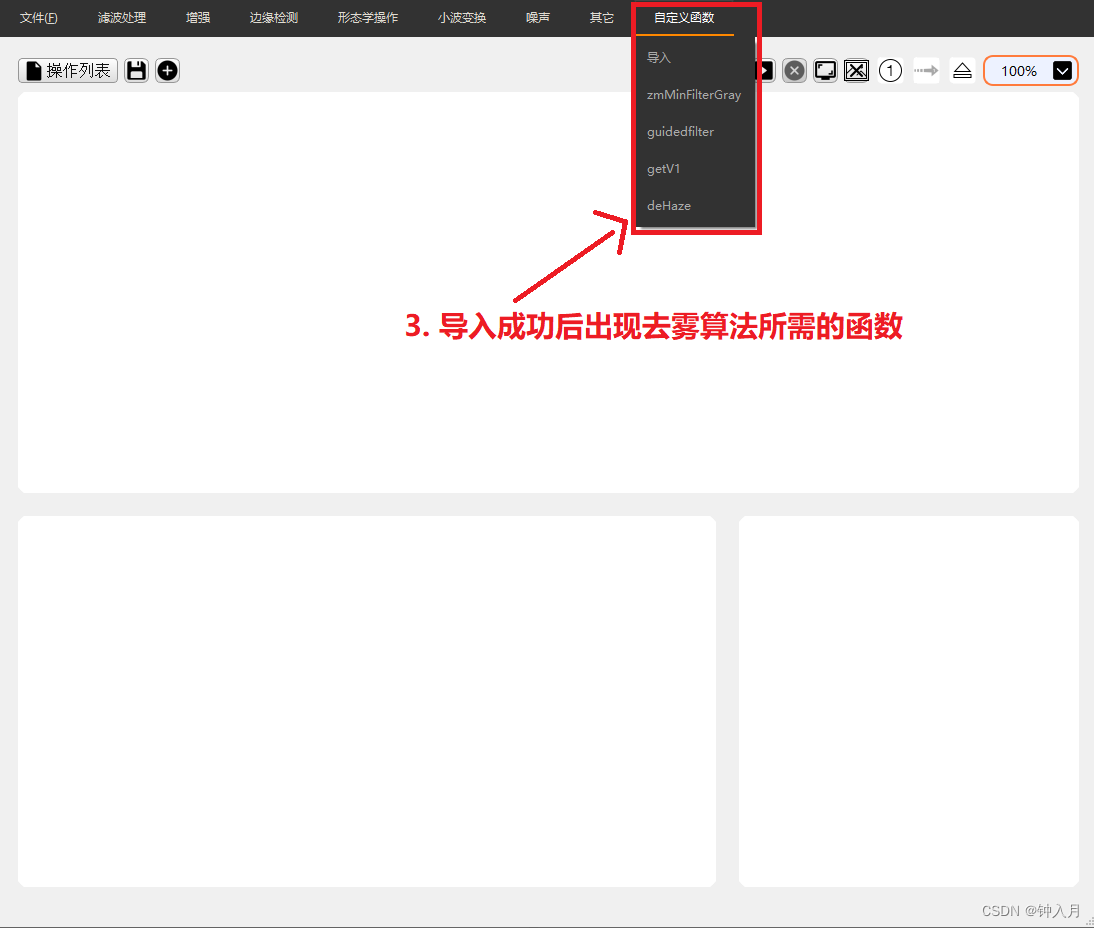Open the 文件(F) menu

tap(38, 17)
